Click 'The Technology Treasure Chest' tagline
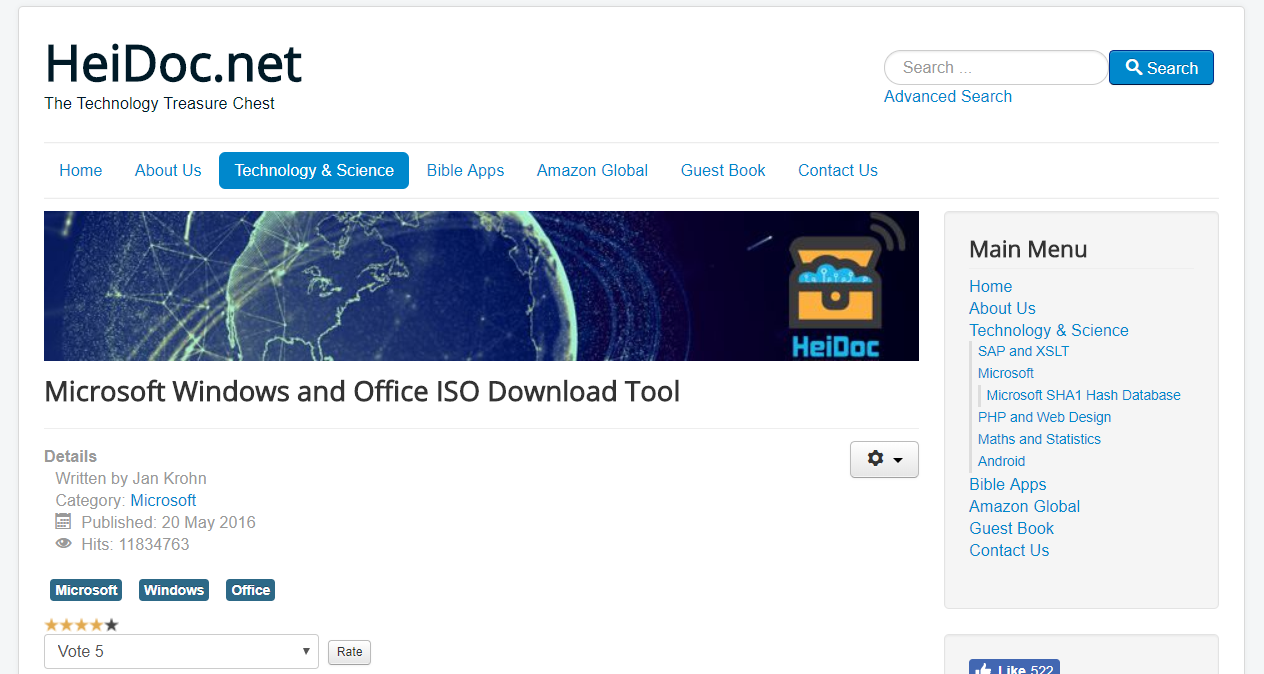Screen dimensions: 1264x674 click(159, 103)
